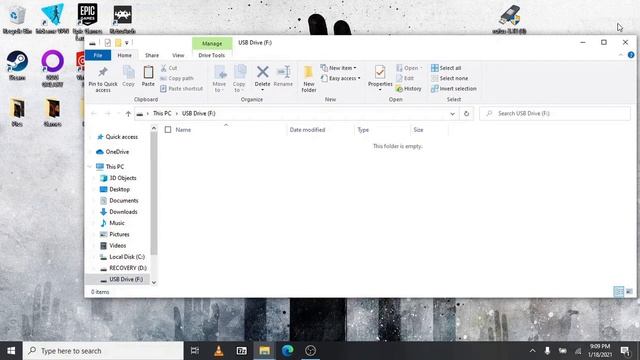Toggle the select-all items checkbox
The width and height of the screenshot is (640, 360).
pyautogui.click(x=168, y=130)
